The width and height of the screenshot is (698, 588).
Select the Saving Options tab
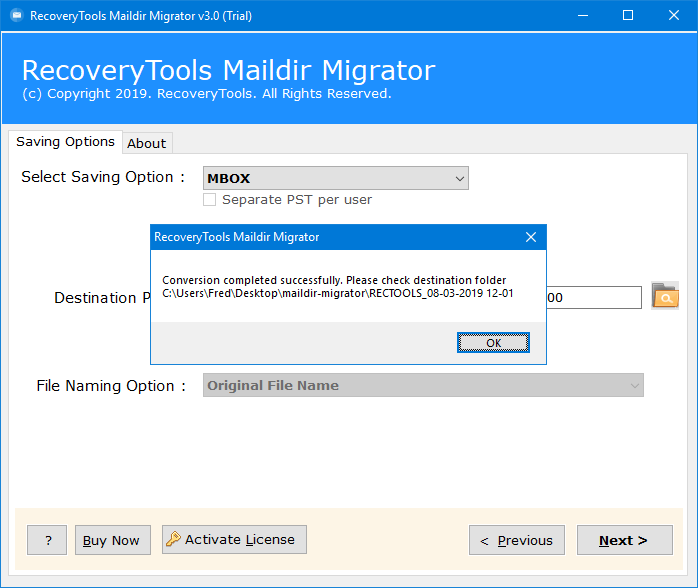click(x=65, y=142)
